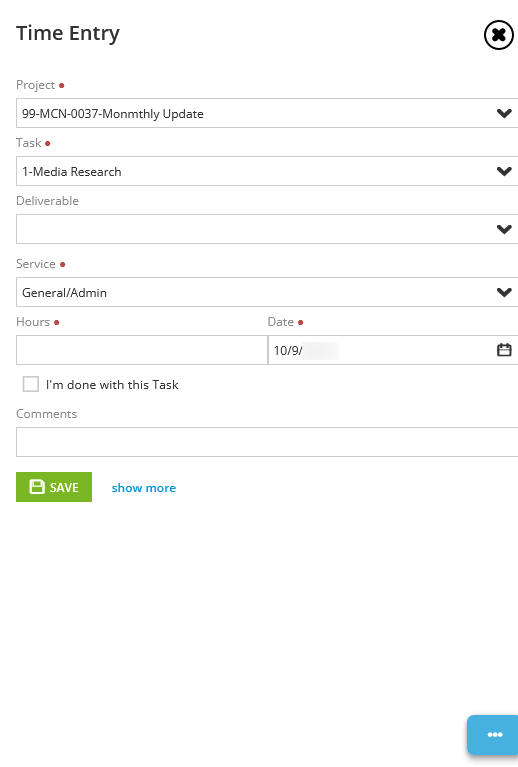Open the calendar date picker icon
Image resolution: width=518 pixels, height=767 pixels.
(504, 350)
